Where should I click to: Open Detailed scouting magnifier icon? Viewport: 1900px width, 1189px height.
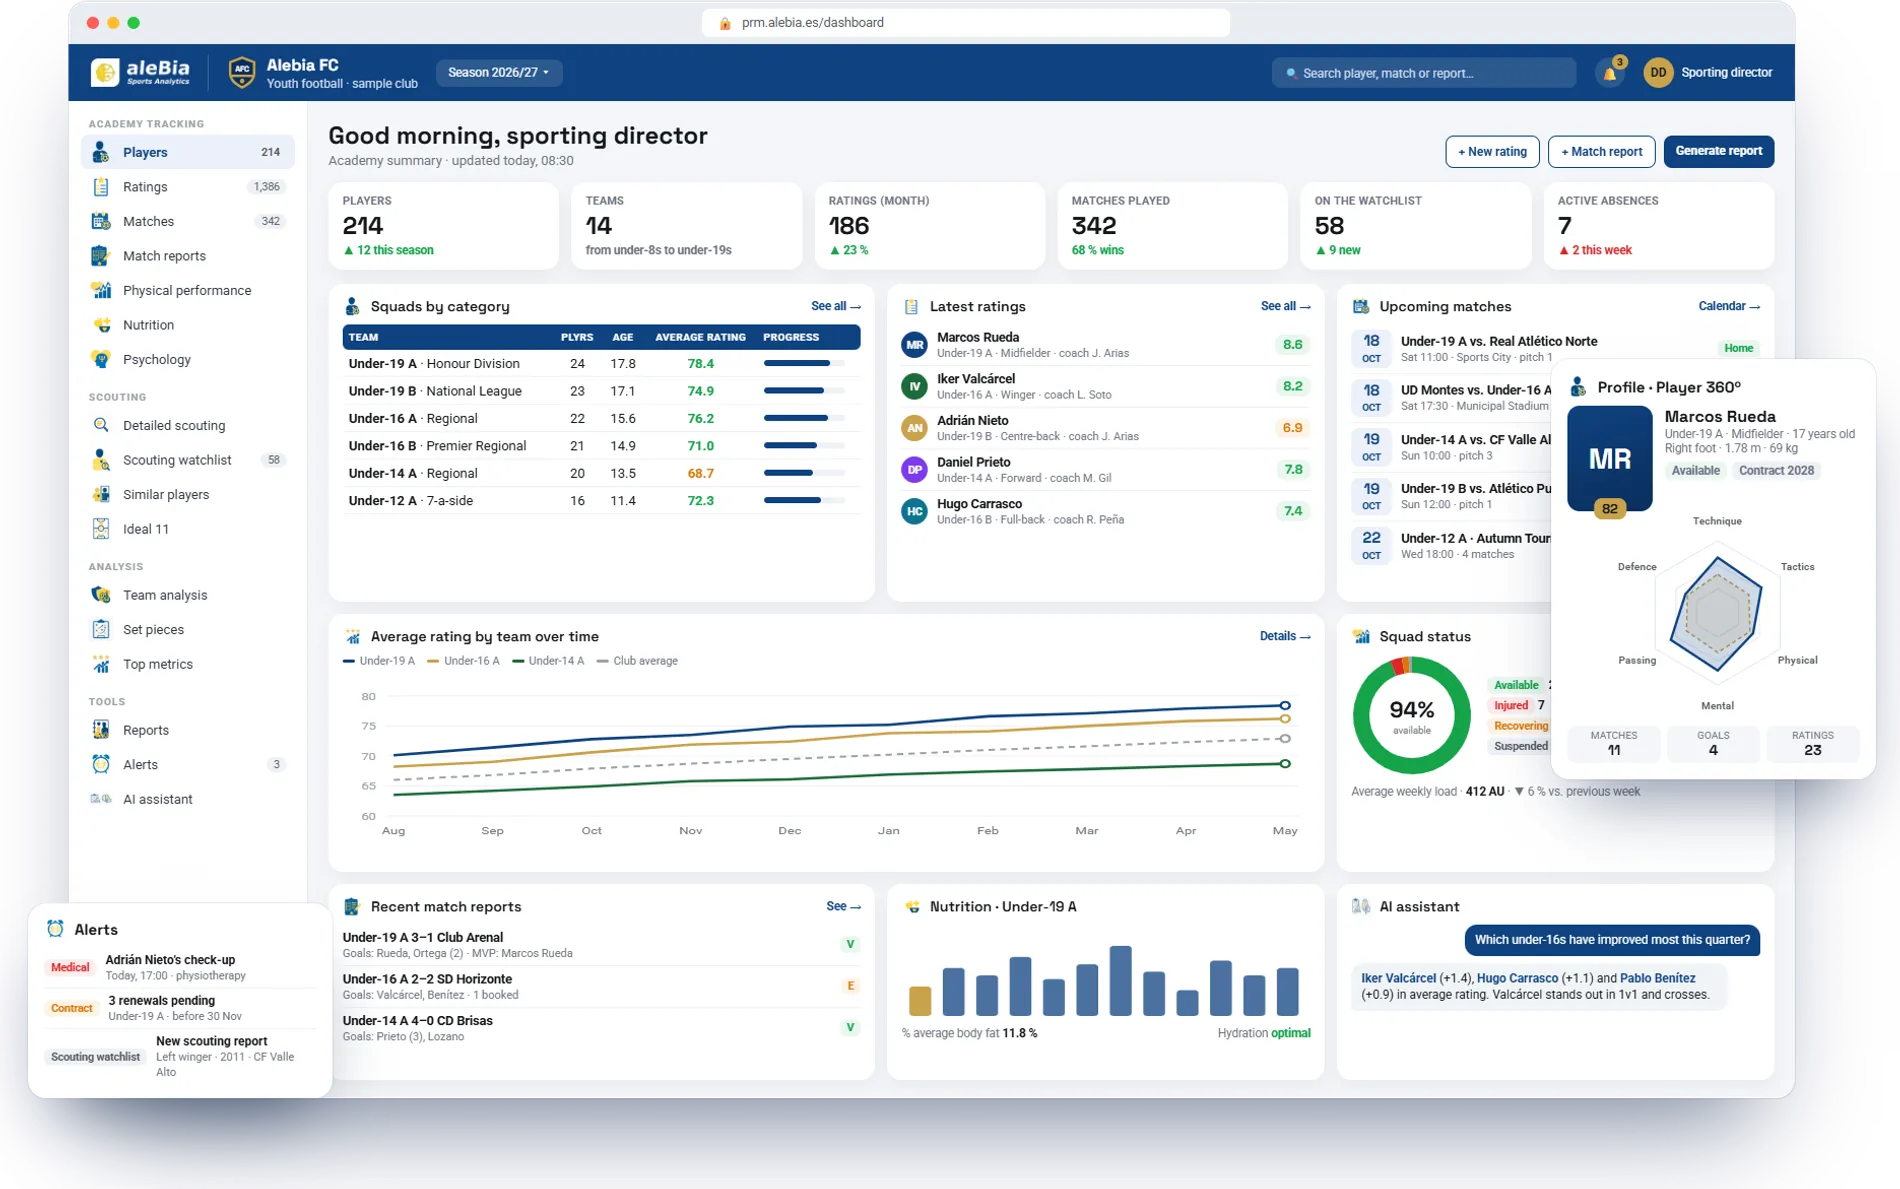click(x=101, y=425)
